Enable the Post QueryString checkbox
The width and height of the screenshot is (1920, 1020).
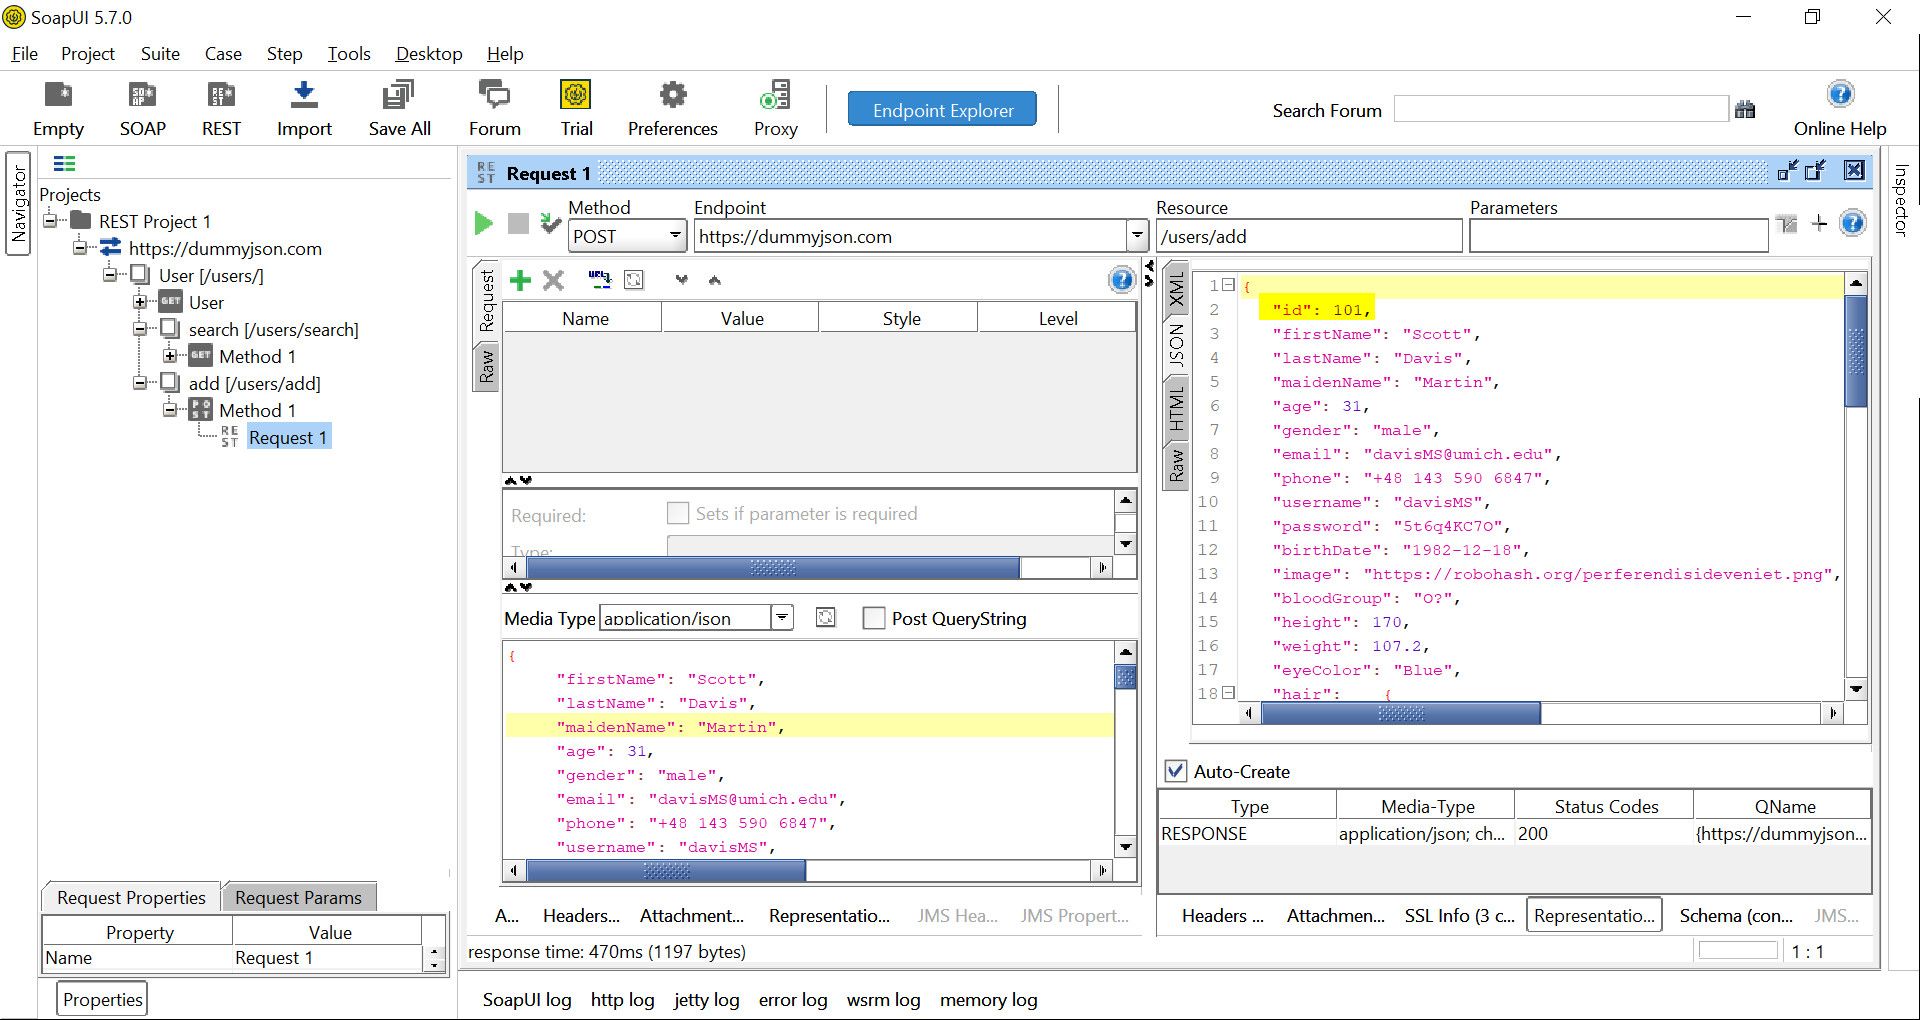[x=874, y=618]
